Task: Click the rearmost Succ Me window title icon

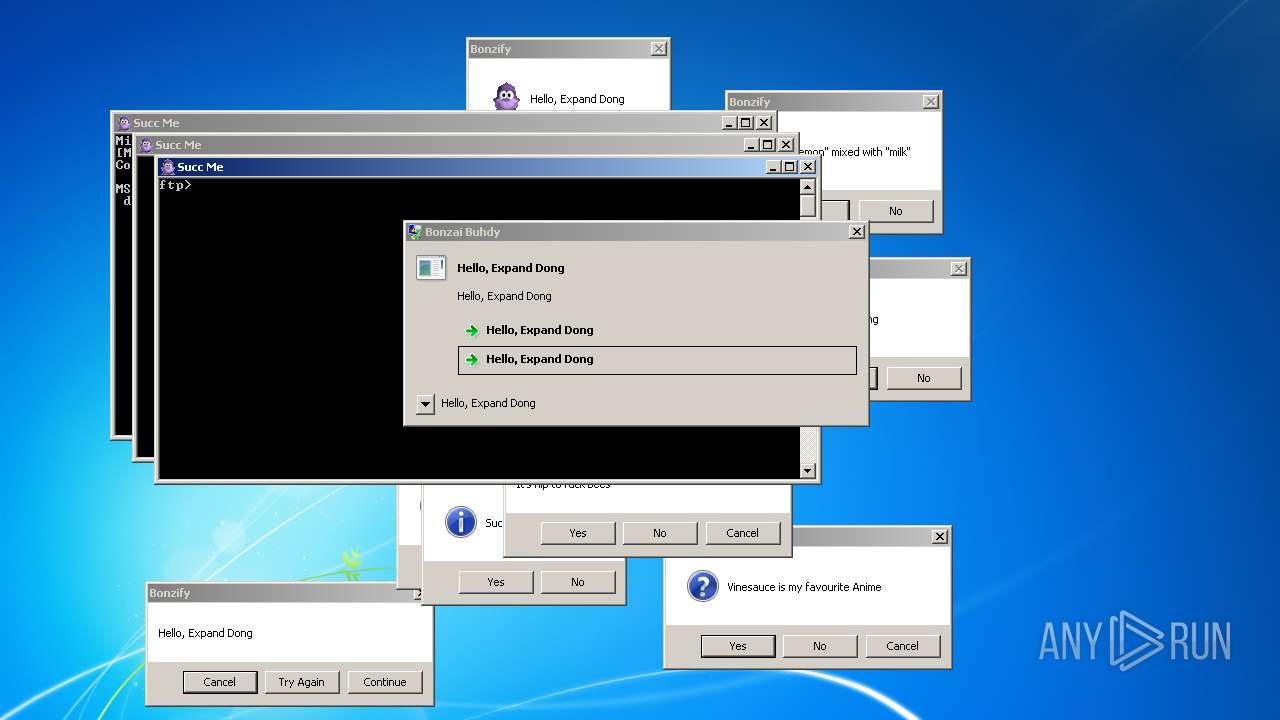Action: 124,123
